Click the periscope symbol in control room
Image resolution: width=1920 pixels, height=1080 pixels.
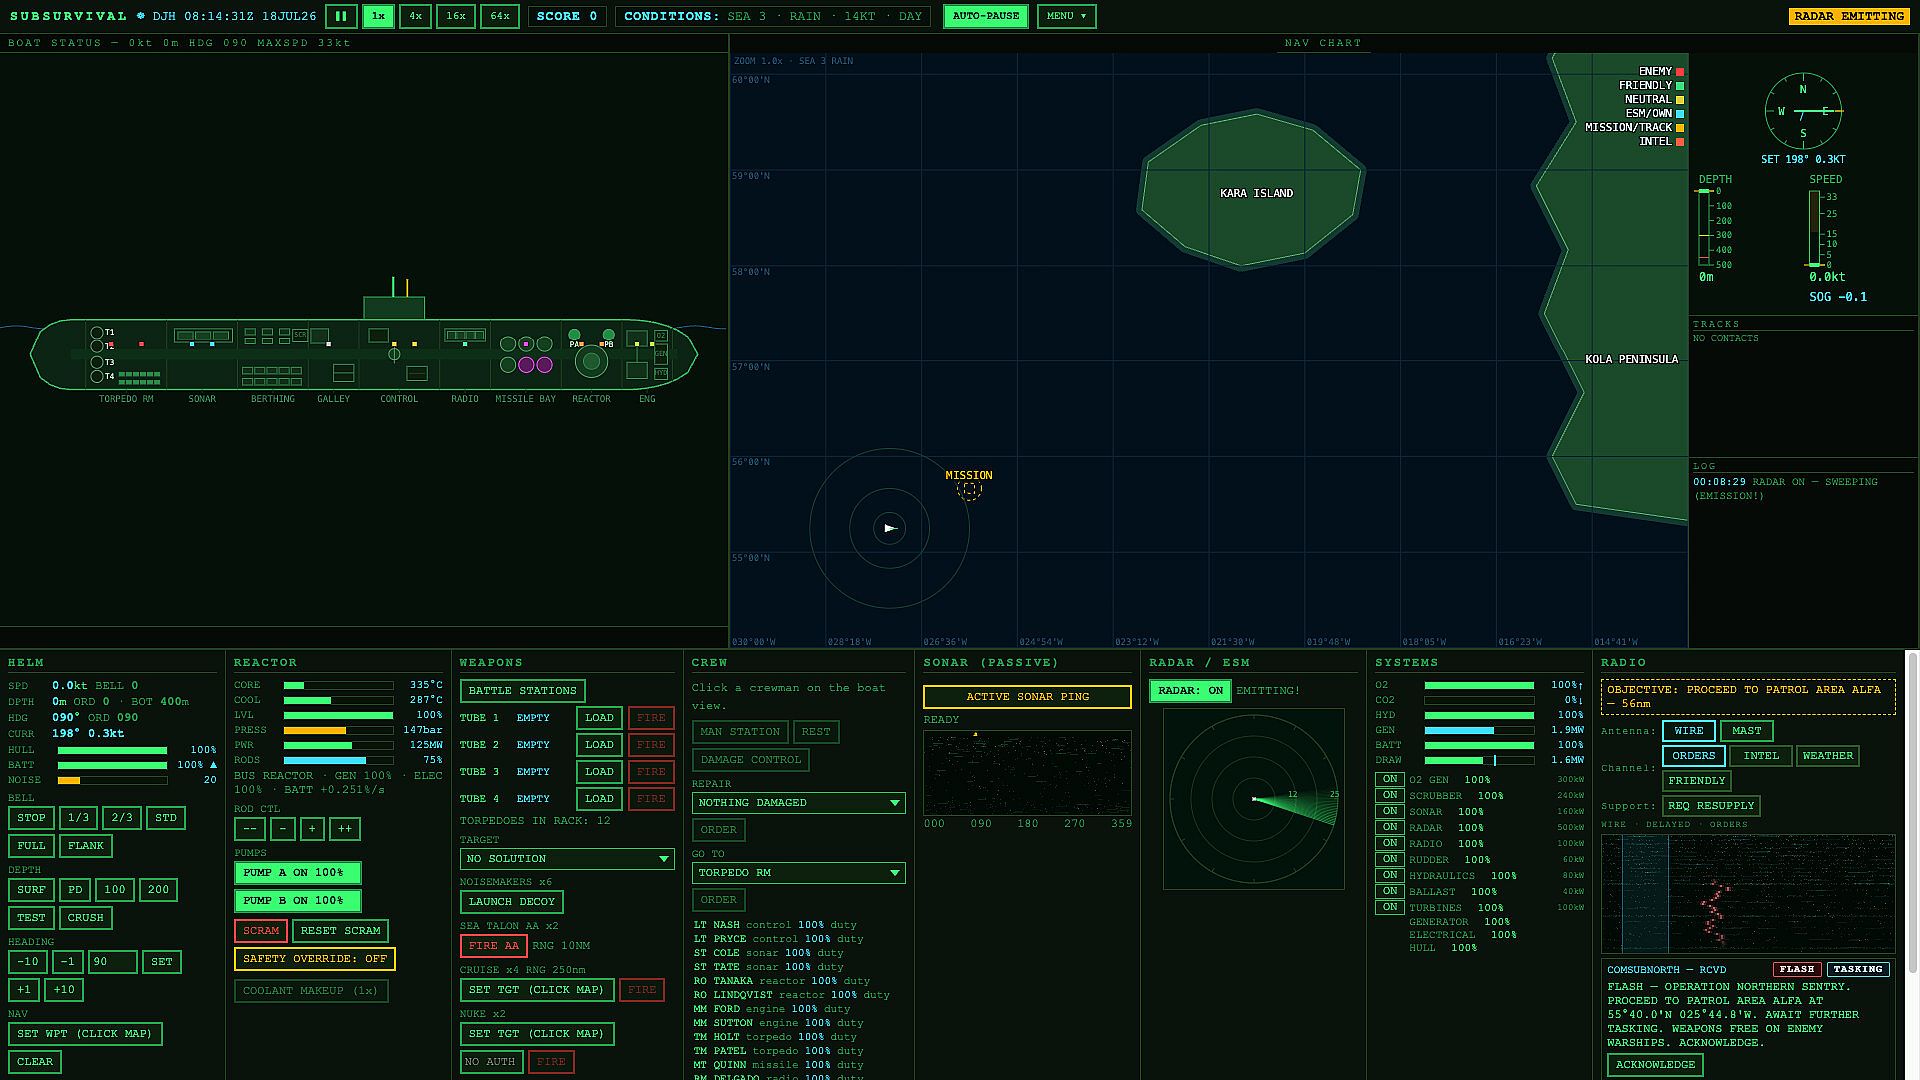[x=394, y=354]
